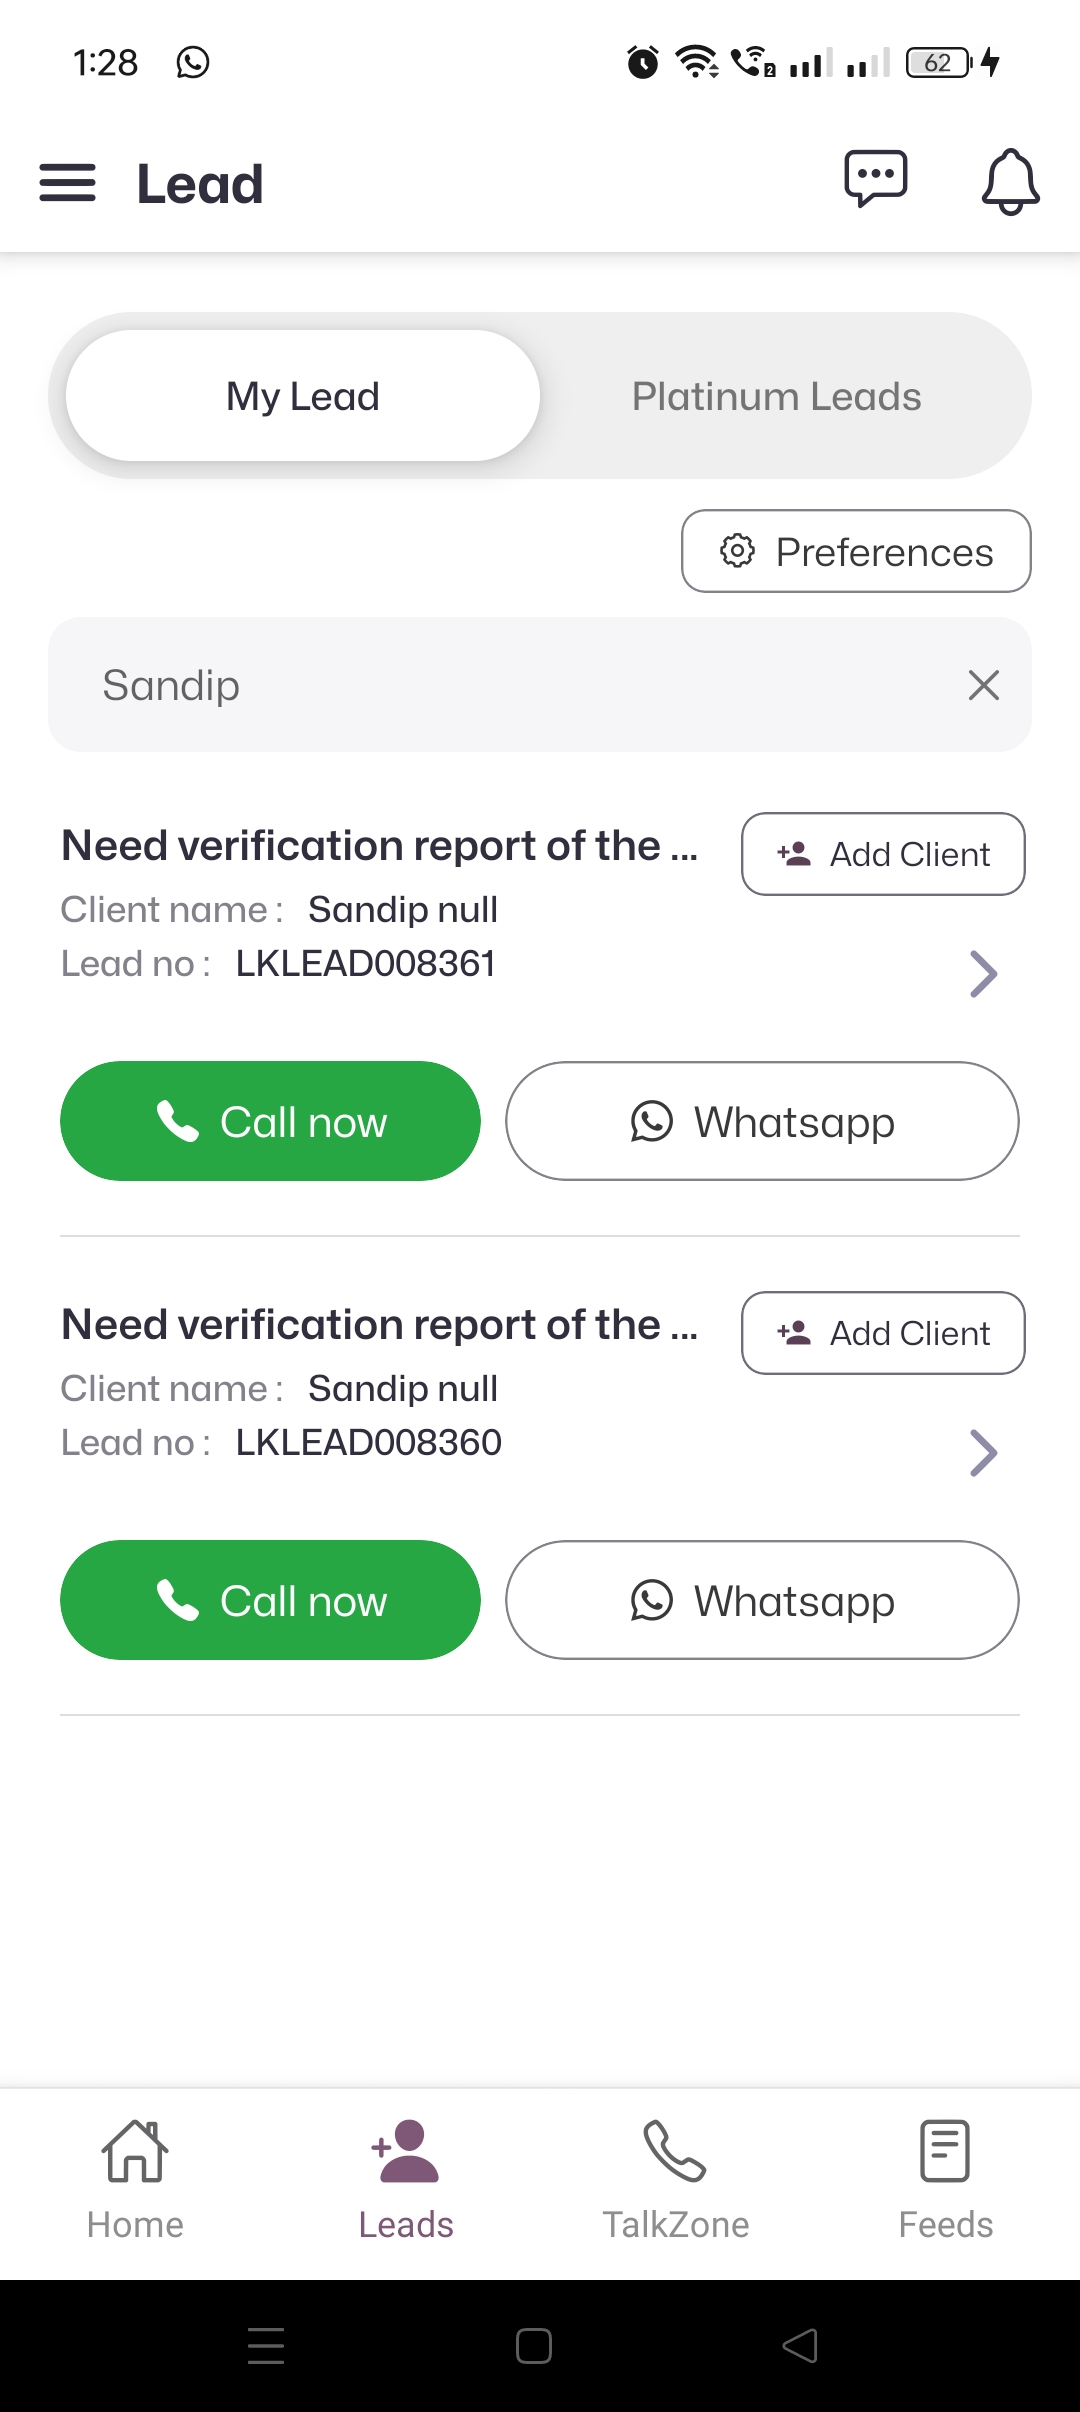Switch to Platinum Leads toggle option
The height and width of the screenshot is (2412, 1080).
[x=776, y=396]
